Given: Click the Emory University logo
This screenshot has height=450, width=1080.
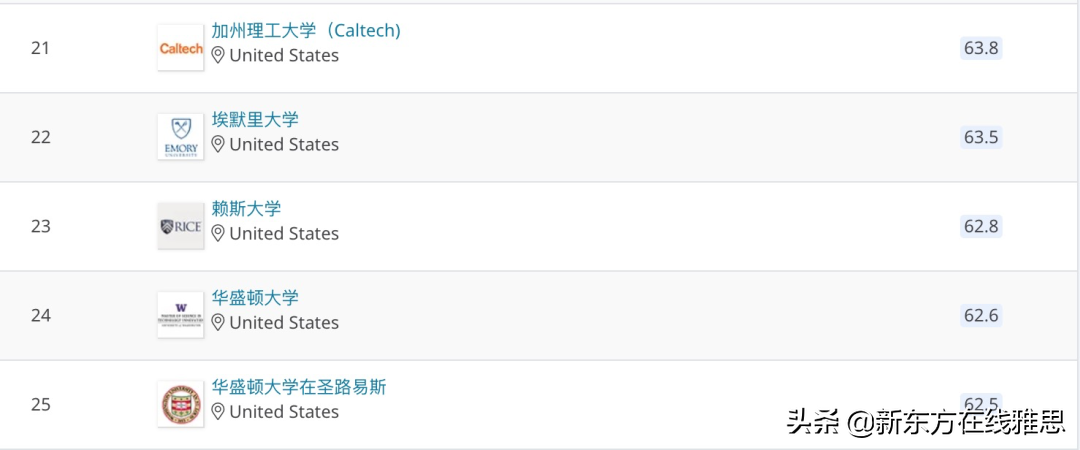Looking at the screenshot, I should click(x=180, y=137).
